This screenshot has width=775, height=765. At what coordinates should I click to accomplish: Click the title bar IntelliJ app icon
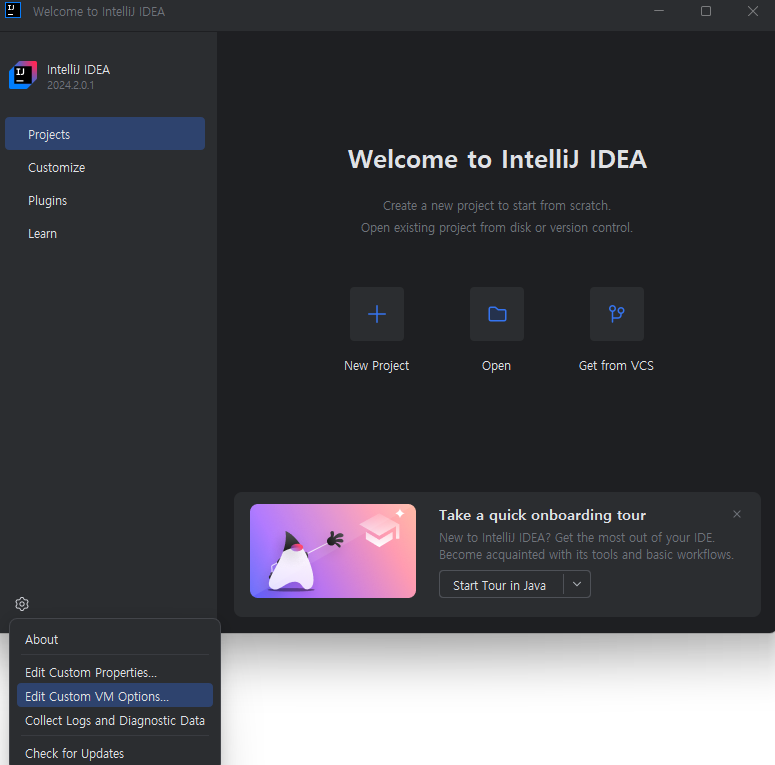[12, 10]
